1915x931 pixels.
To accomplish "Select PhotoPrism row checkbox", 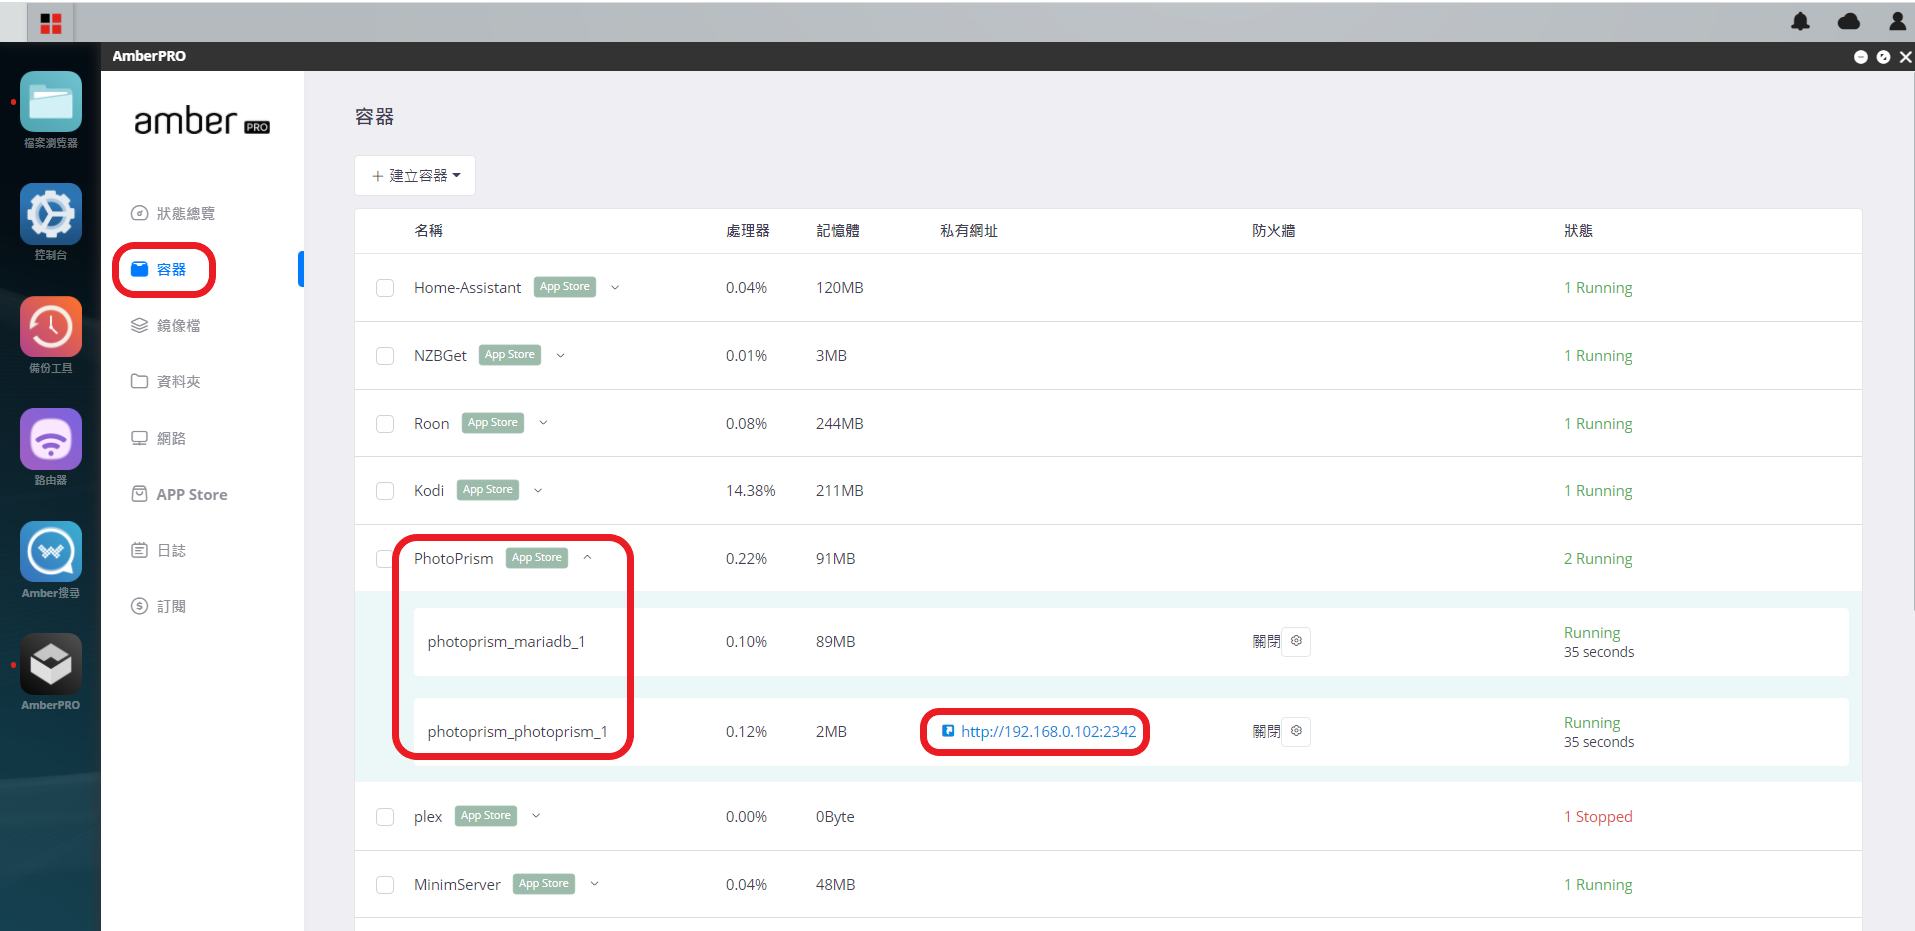I will [385, 559].
